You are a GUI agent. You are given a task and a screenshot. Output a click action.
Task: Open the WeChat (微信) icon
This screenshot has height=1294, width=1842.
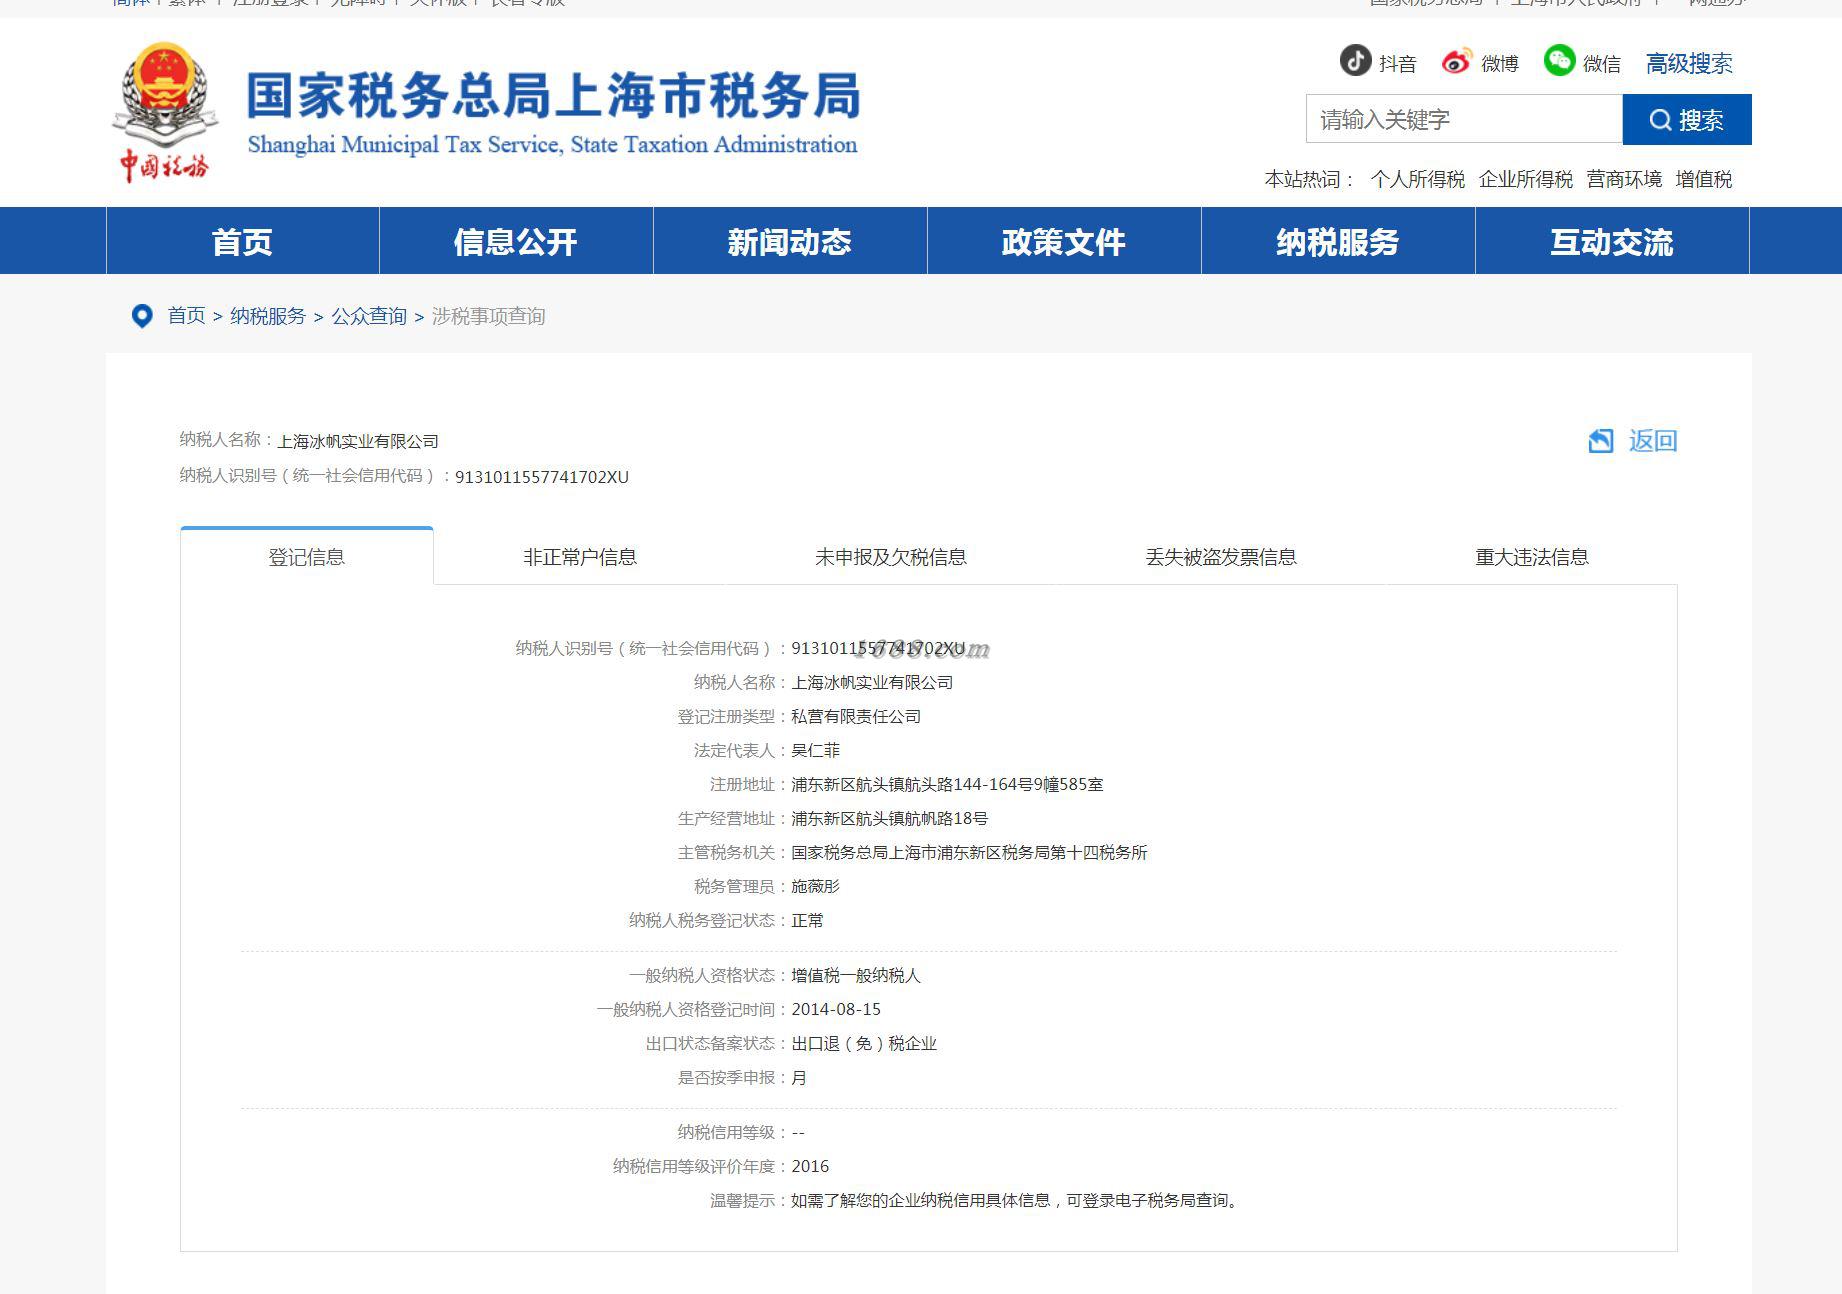(1559, 61)
